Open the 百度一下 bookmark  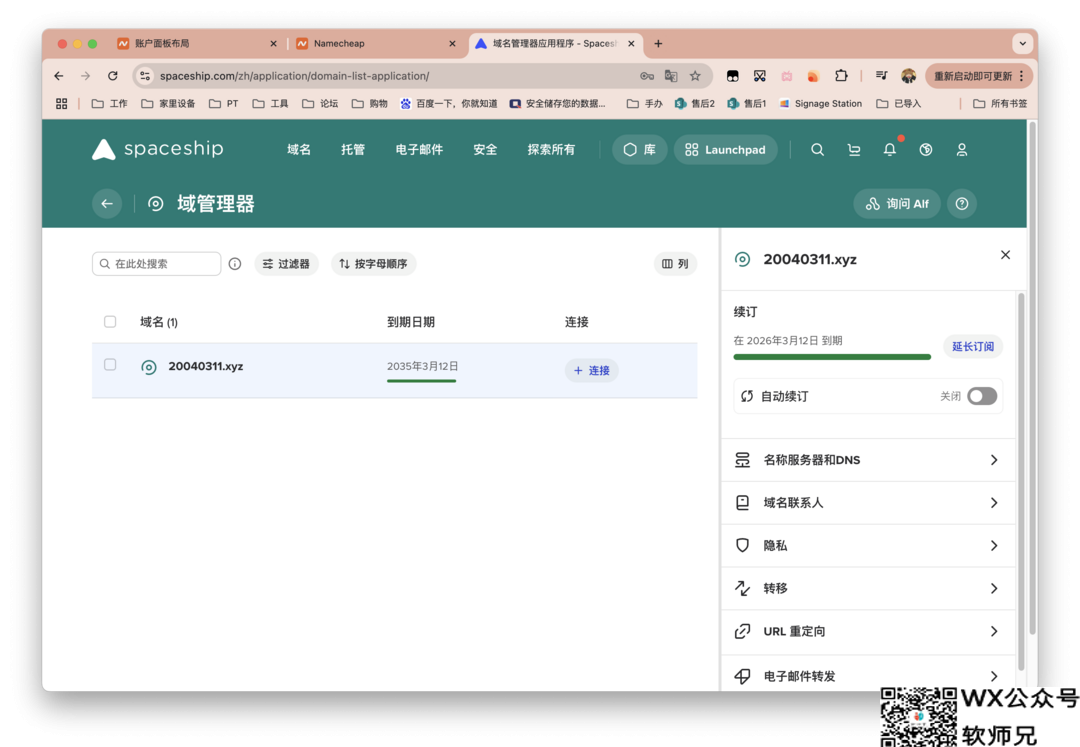(x=449, y=103)
